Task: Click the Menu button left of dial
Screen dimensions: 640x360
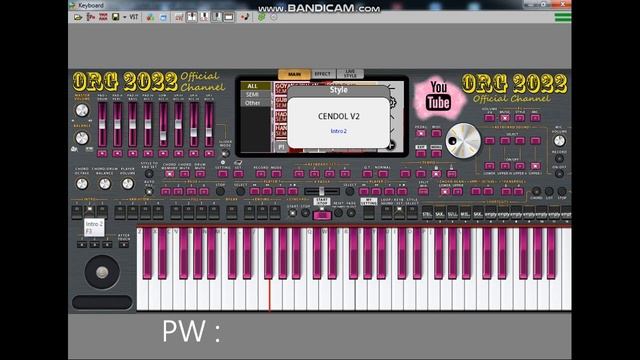Action: (436, 153)
